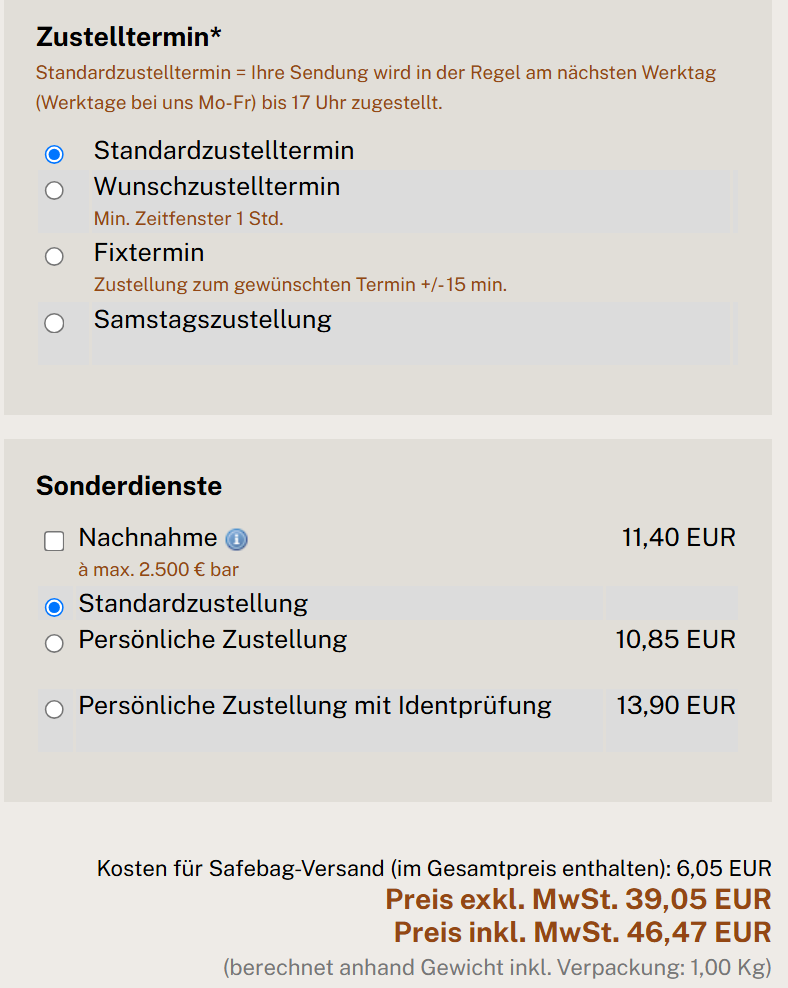The width and height of the screenshot is (788, 988).
Task: Click the 'Persönliche Zustellung mit Identprüfung' label
Action: pyautogui.click(x=314, y=706)
